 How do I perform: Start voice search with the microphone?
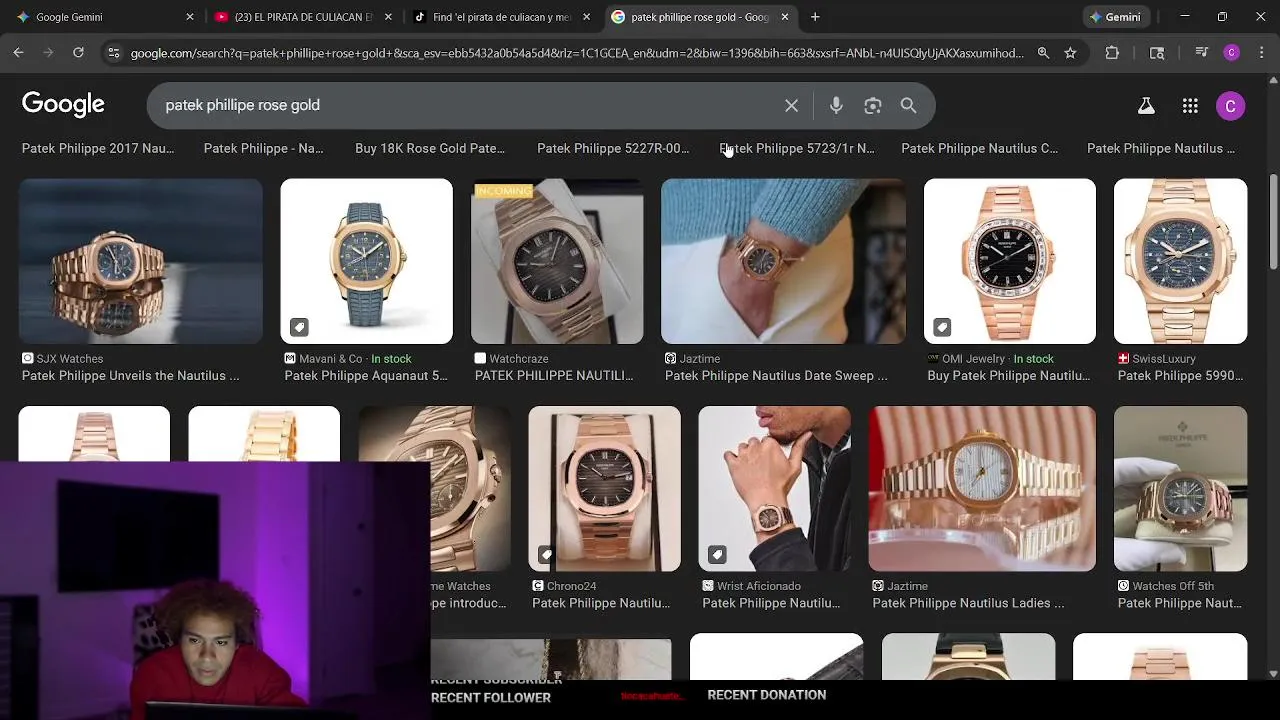(x=836, y=105)
